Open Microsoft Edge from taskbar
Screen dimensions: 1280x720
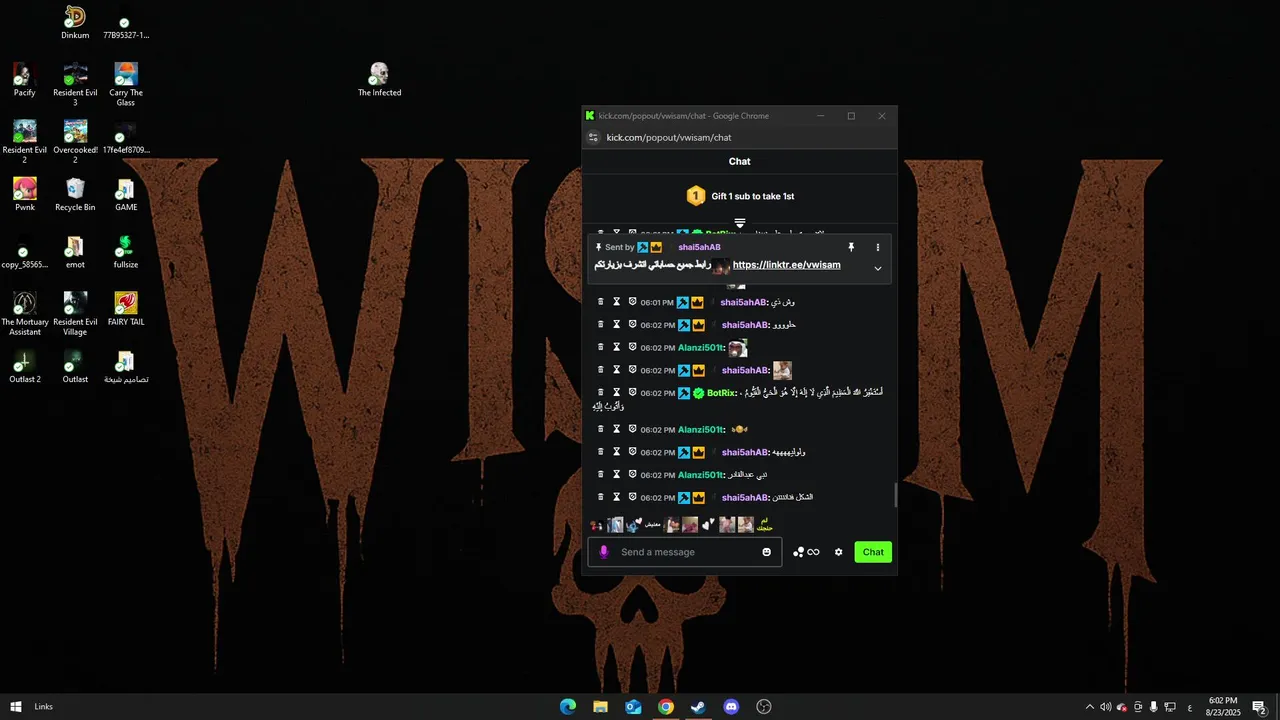568,707
